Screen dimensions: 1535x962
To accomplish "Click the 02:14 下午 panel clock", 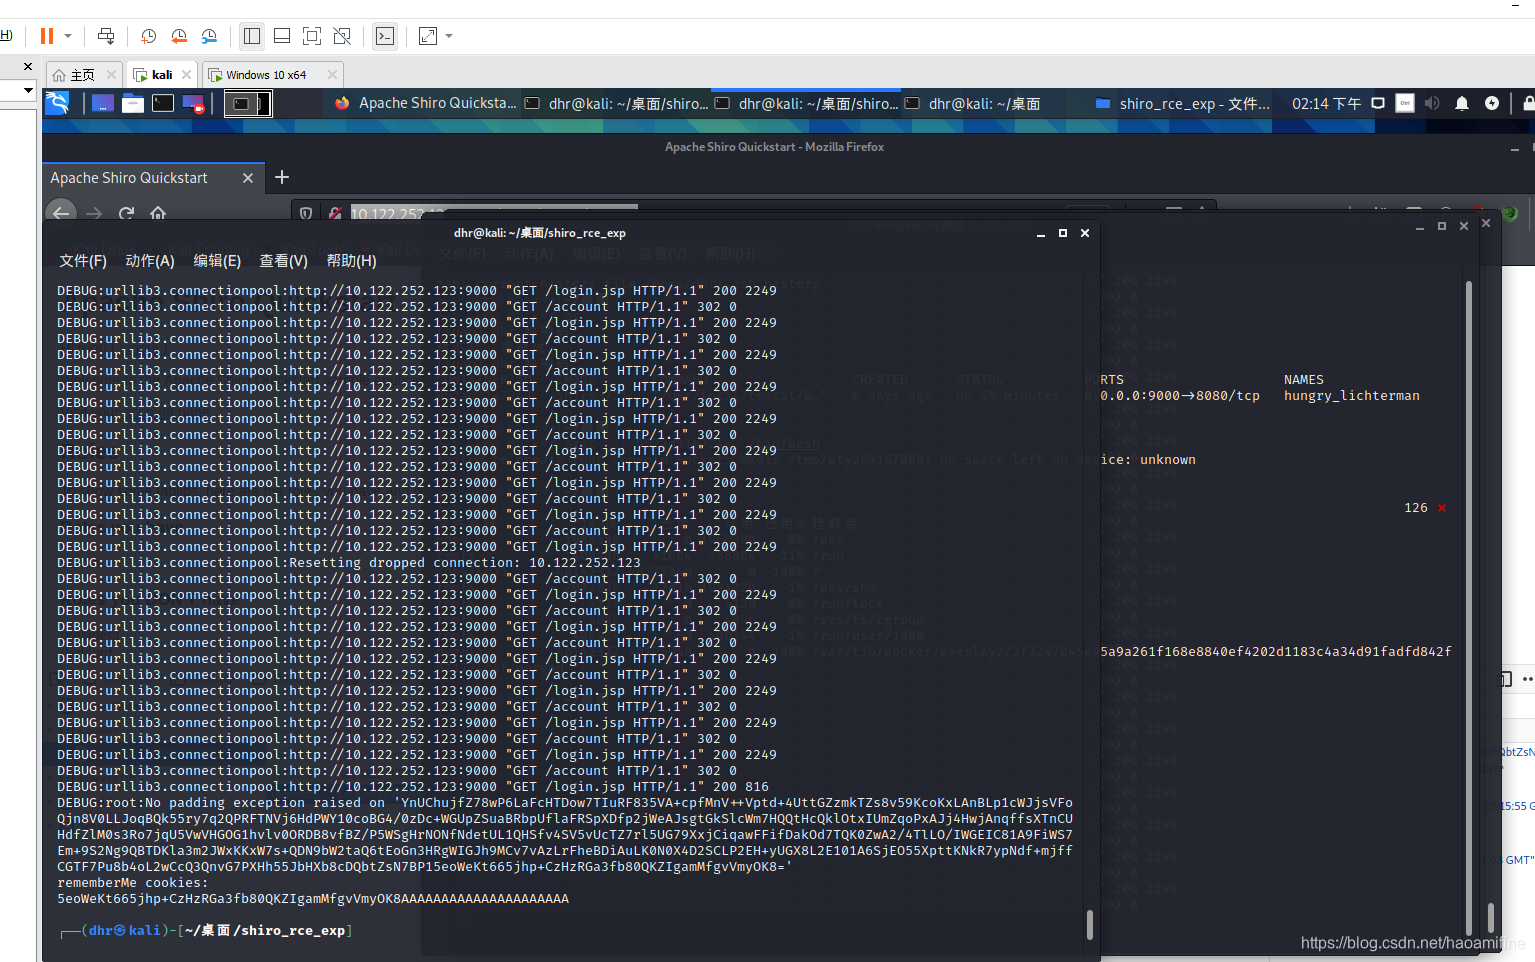I will [x=1326, y=103].
